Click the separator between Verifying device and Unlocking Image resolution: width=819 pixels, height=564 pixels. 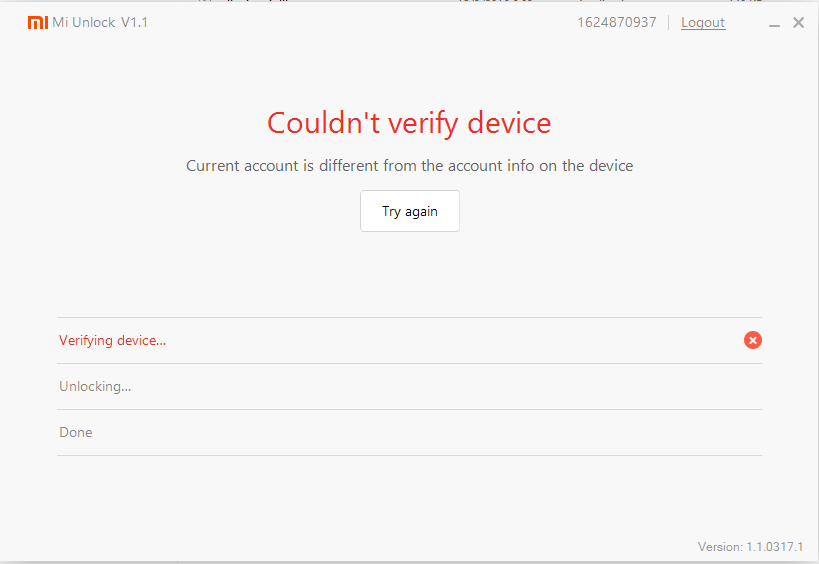(x=409, y=364)
